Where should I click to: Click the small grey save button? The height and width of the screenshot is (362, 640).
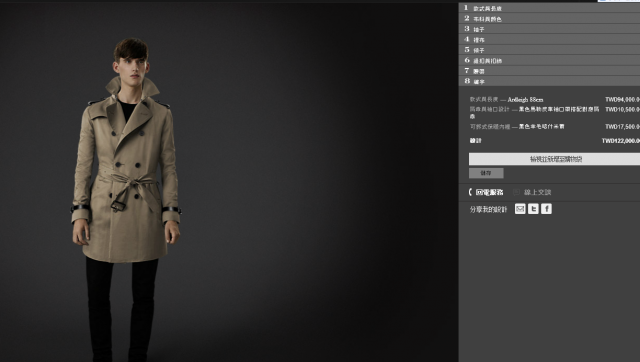point(486,173)
